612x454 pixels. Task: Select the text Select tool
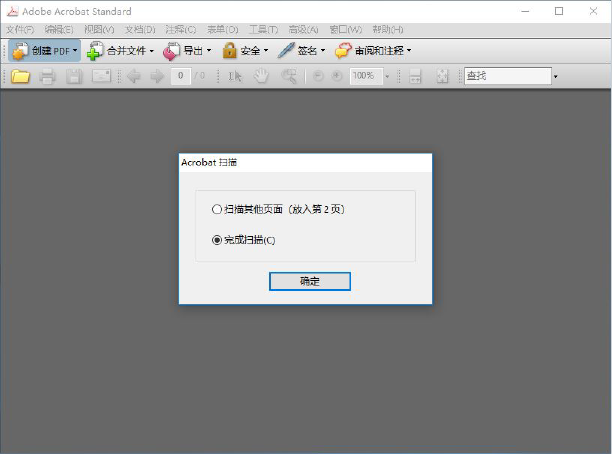point(235,76)
